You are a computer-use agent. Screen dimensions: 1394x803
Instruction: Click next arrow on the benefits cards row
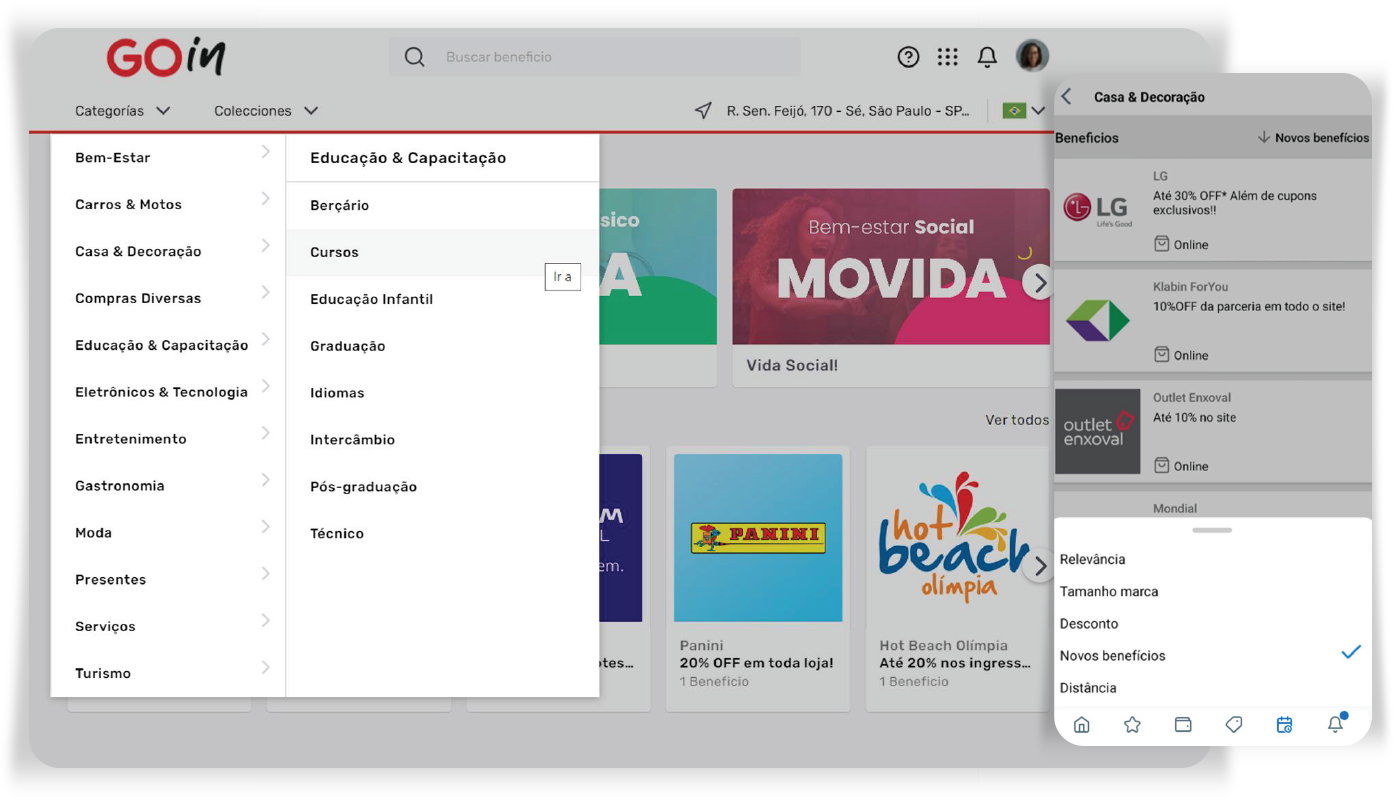pos(1038,565)
